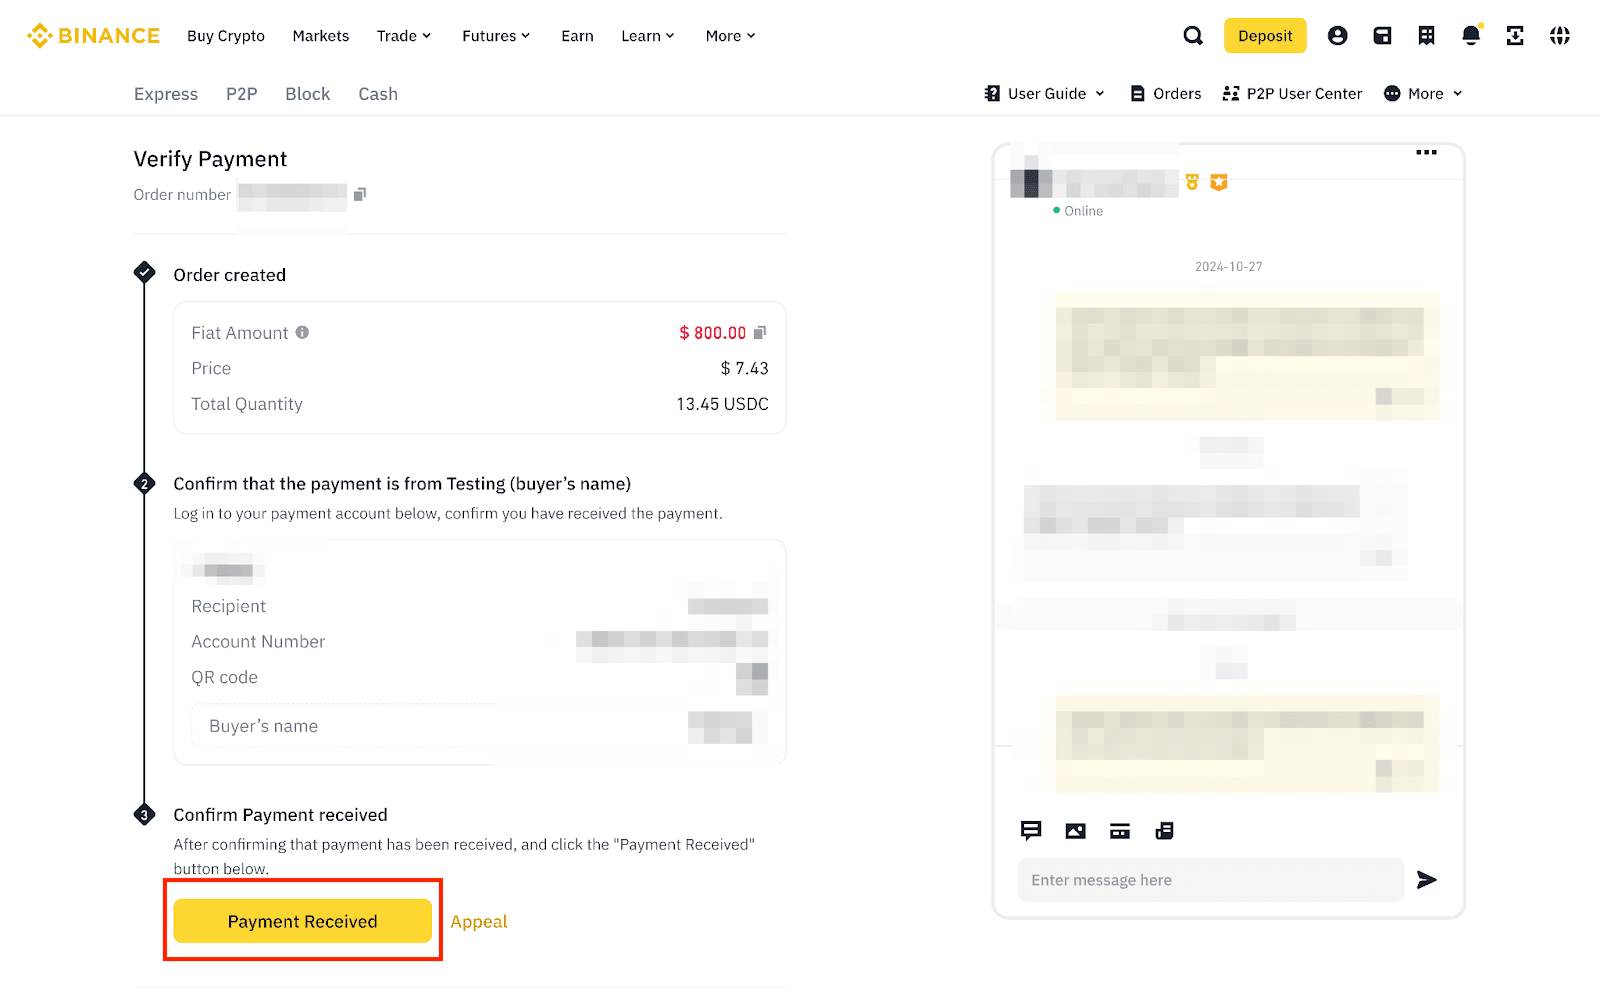The image size is (1600, 988).
Task: Expand the User Guide dropdown
Action: [x=1045, y=94]
